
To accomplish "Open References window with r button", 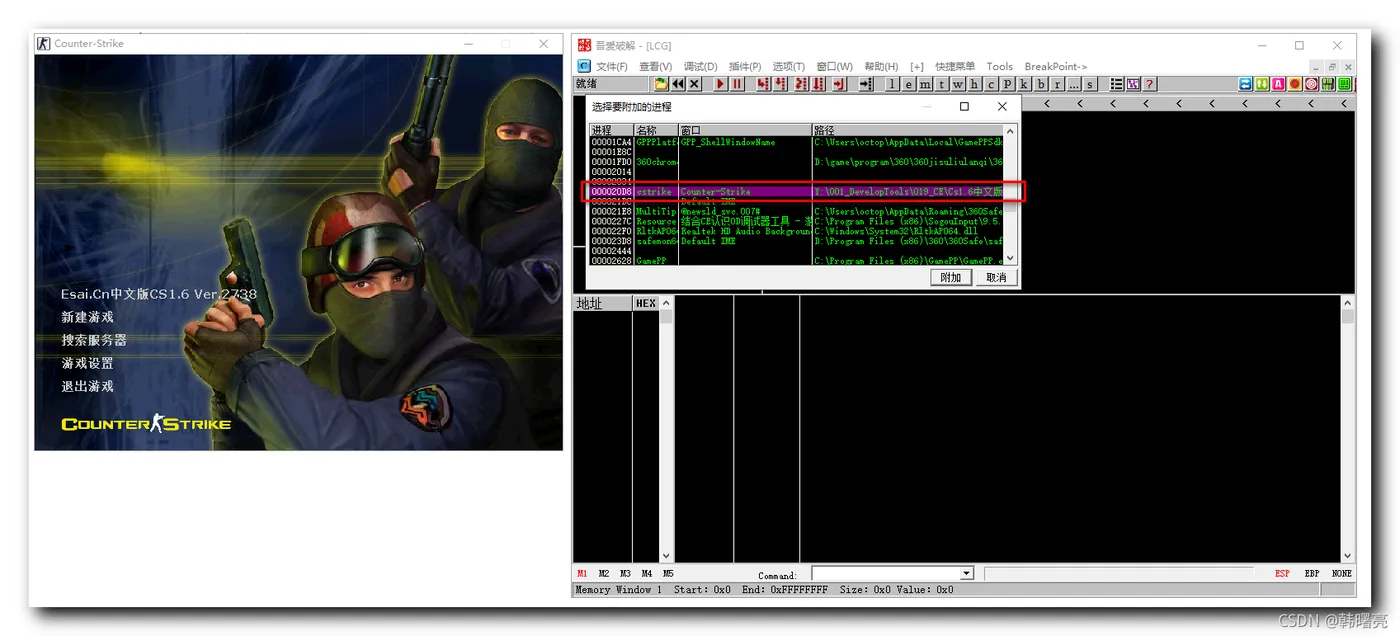I will click(1057, 84).
